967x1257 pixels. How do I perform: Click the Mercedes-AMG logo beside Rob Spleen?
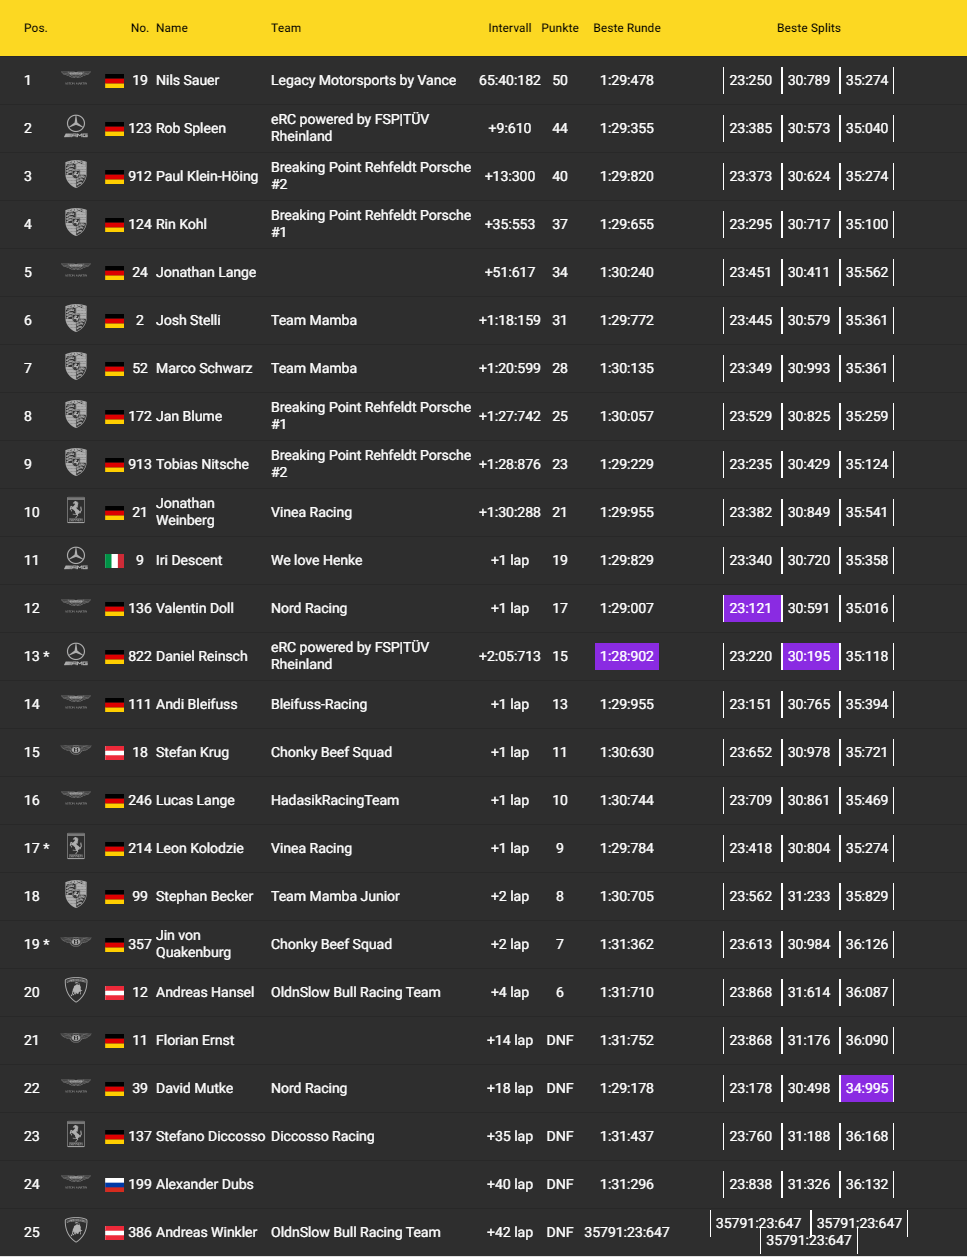tap(76, 127)
